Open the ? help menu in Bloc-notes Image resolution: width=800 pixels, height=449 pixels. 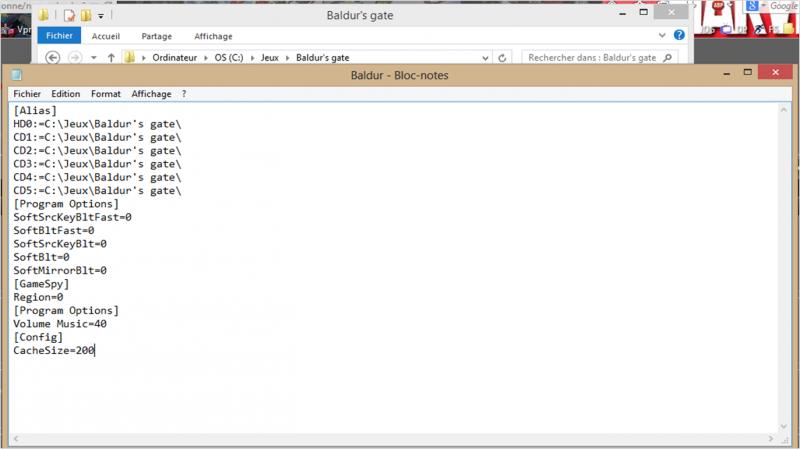tap(184, 94)
